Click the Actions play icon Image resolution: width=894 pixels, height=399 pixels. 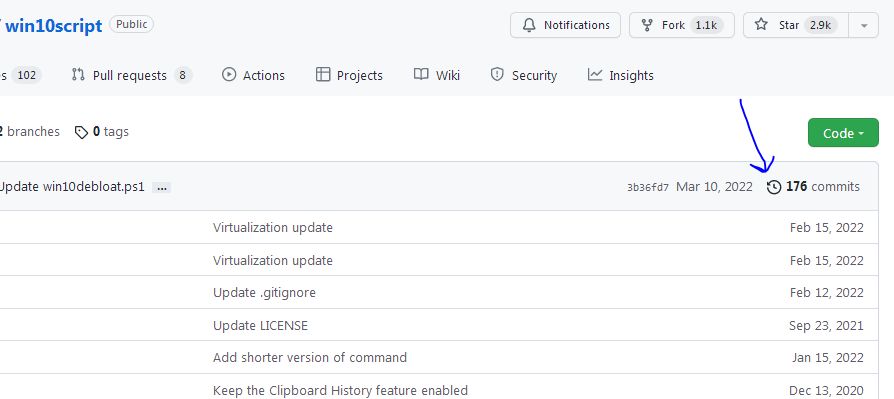coord(229,75)
